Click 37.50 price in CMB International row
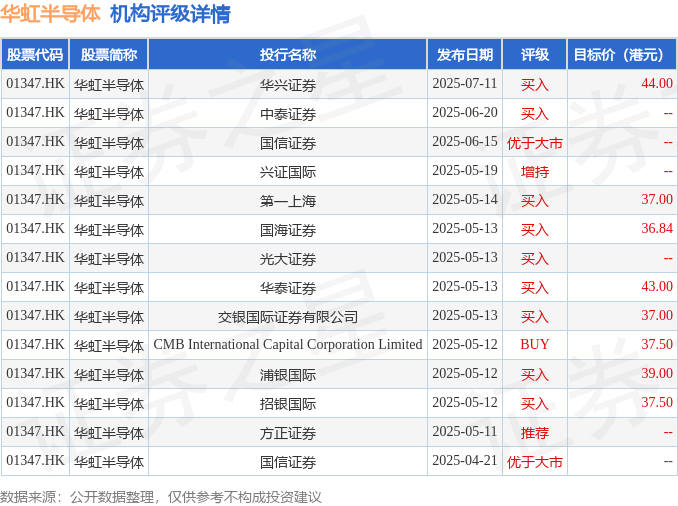The width and height of the screenshot is (678, 506). (657, 344)
